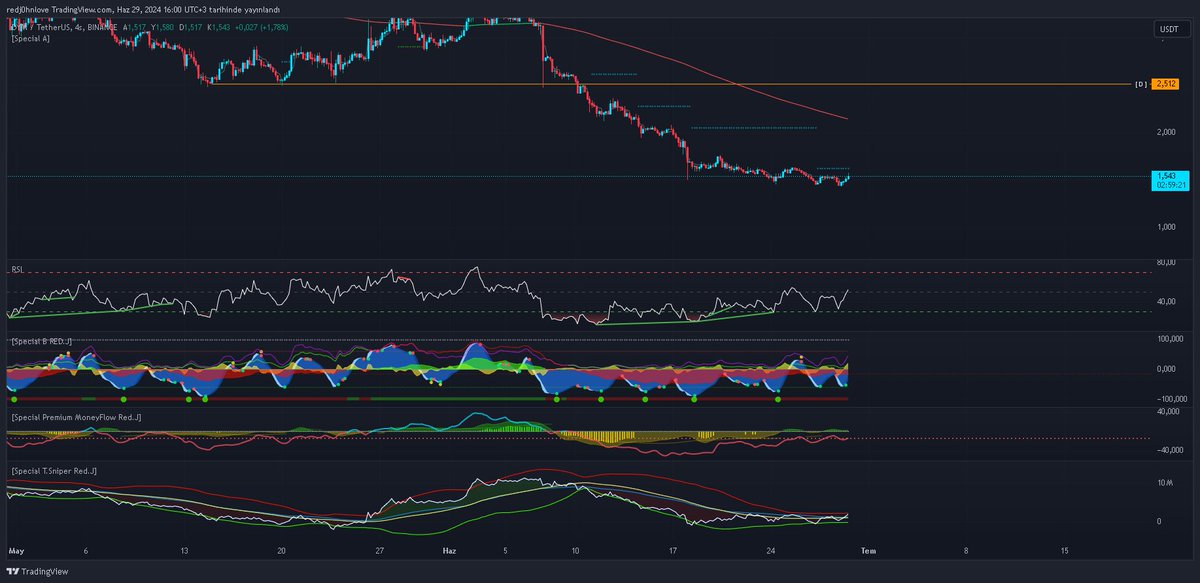Click the May label on time axis

pyautogui.click(x=15, y=550)
